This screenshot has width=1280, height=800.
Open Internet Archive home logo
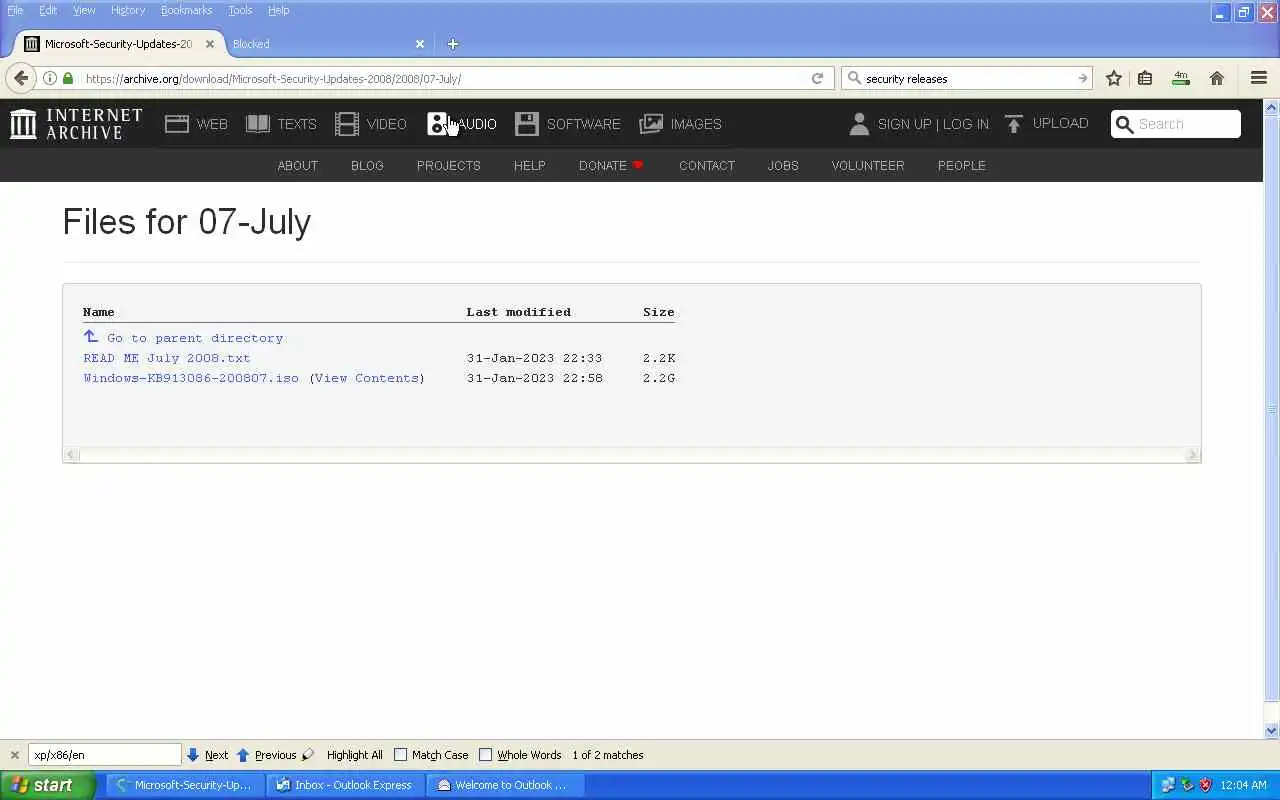click(x=77, y=124)
